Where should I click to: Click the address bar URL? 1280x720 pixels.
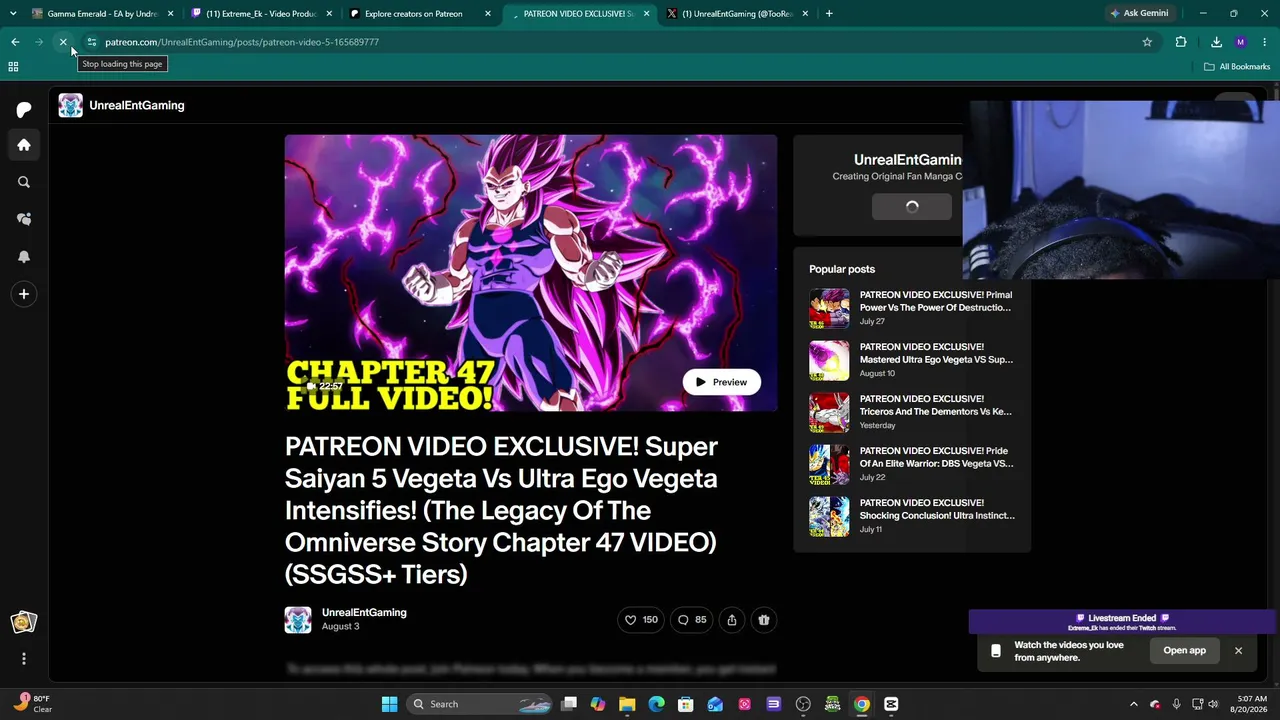(242, 42)
